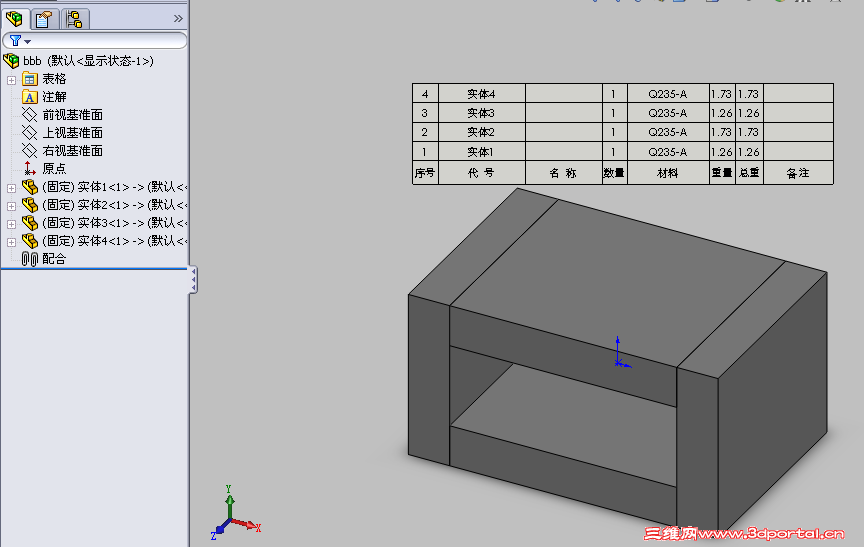This screenshot has width=864, height=547.
Task: Select the 上视基准面 tree label
Action: (72, 133)
